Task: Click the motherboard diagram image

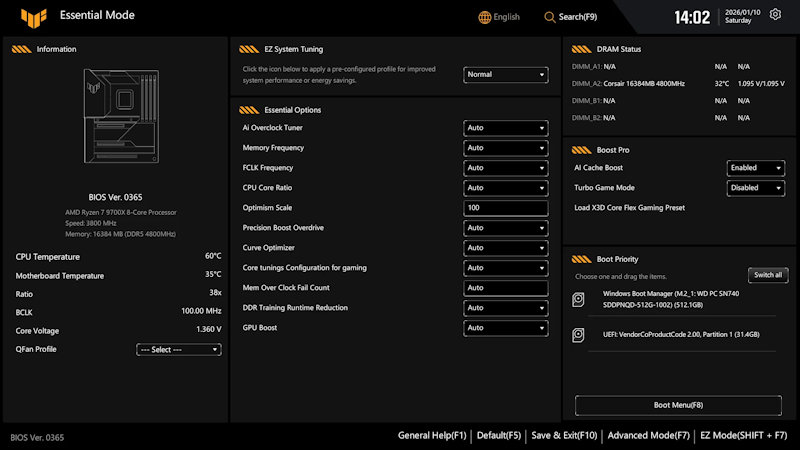Action: pyautogui.click(x=121, y=116)
